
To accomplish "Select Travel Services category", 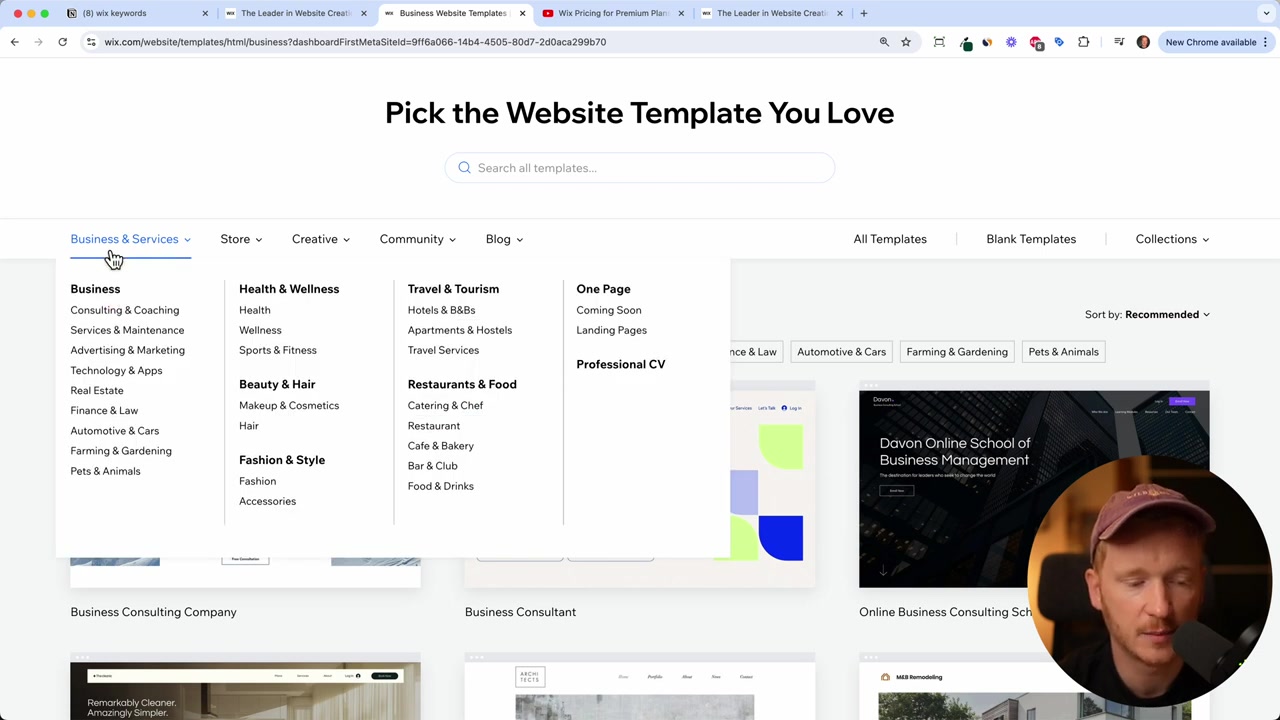I will (x=443, y=350).
